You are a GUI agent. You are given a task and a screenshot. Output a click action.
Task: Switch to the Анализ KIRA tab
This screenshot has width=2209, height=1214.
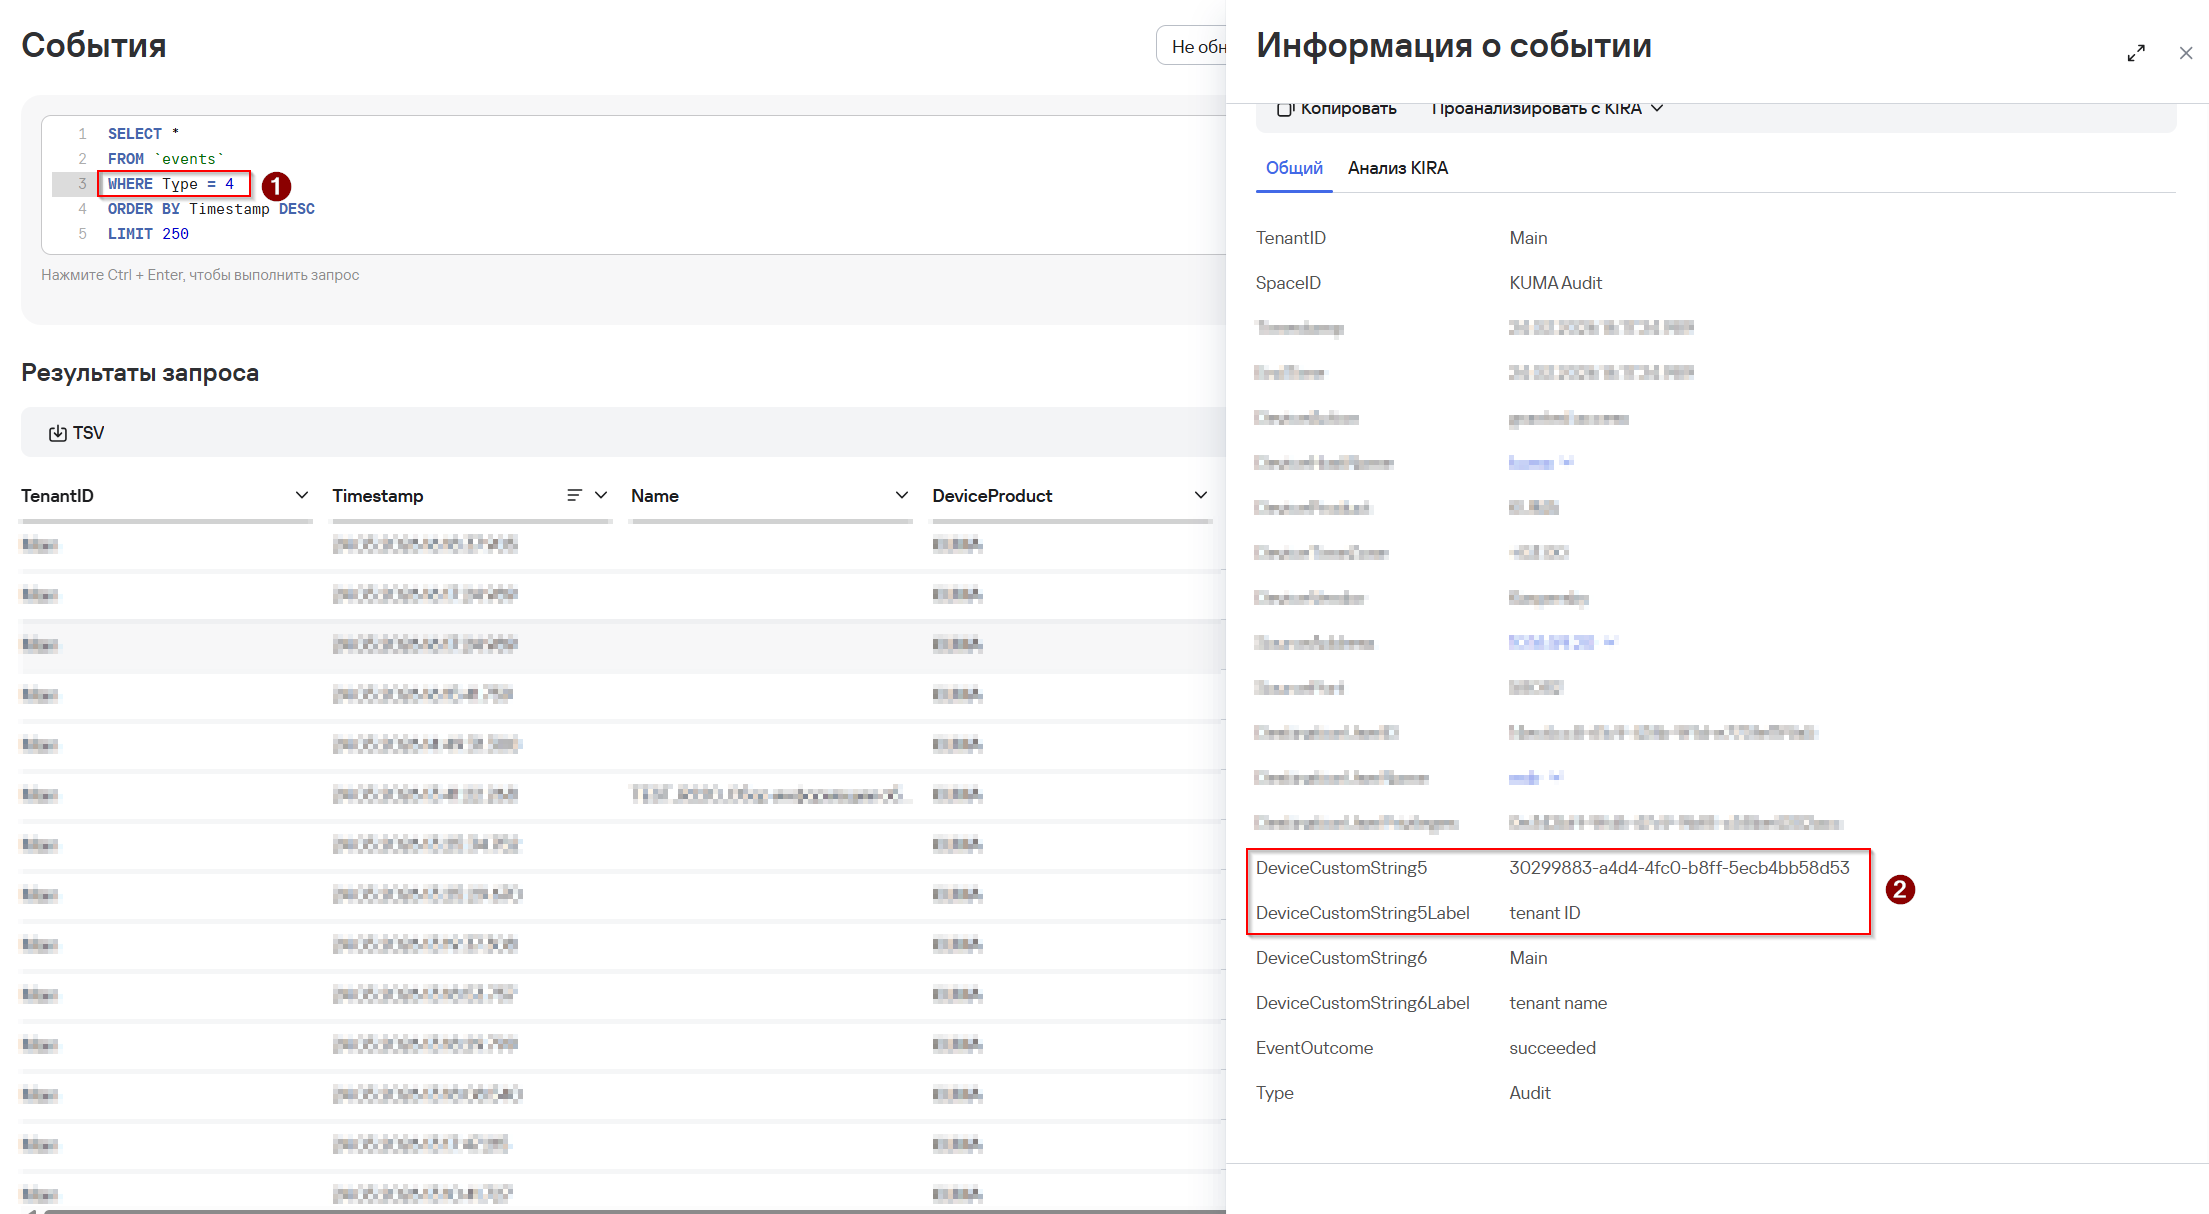pos(1397,168)
